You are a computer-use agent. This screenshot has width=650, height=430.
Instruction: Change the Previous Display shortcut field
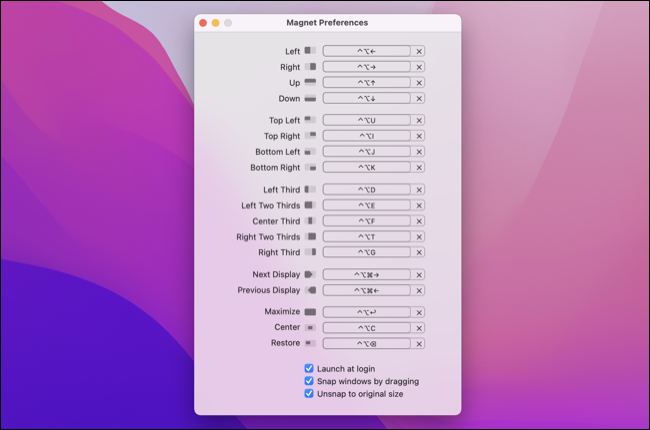tap(367, 291)
